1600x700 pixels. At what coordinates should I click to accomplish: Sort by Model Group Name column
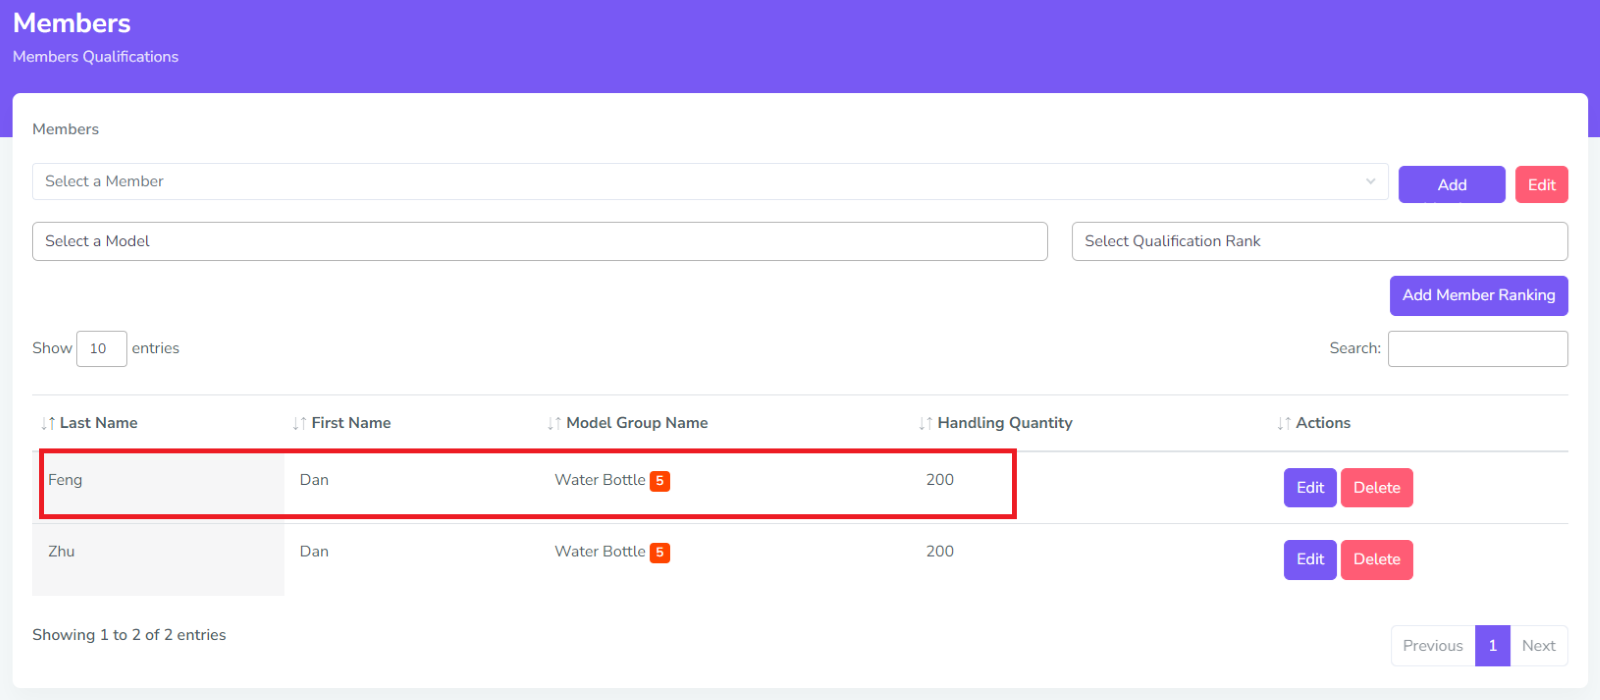[636, 423]
